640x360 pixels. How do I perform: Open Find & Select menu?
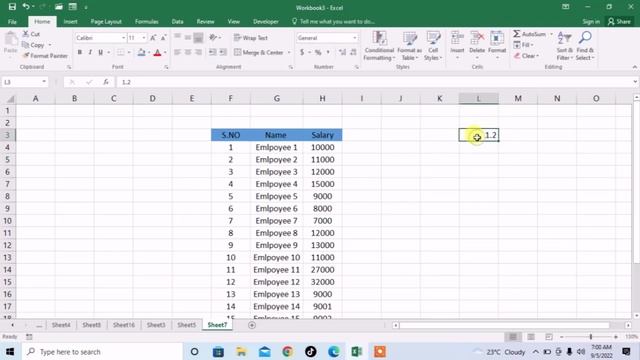point(585,46)
